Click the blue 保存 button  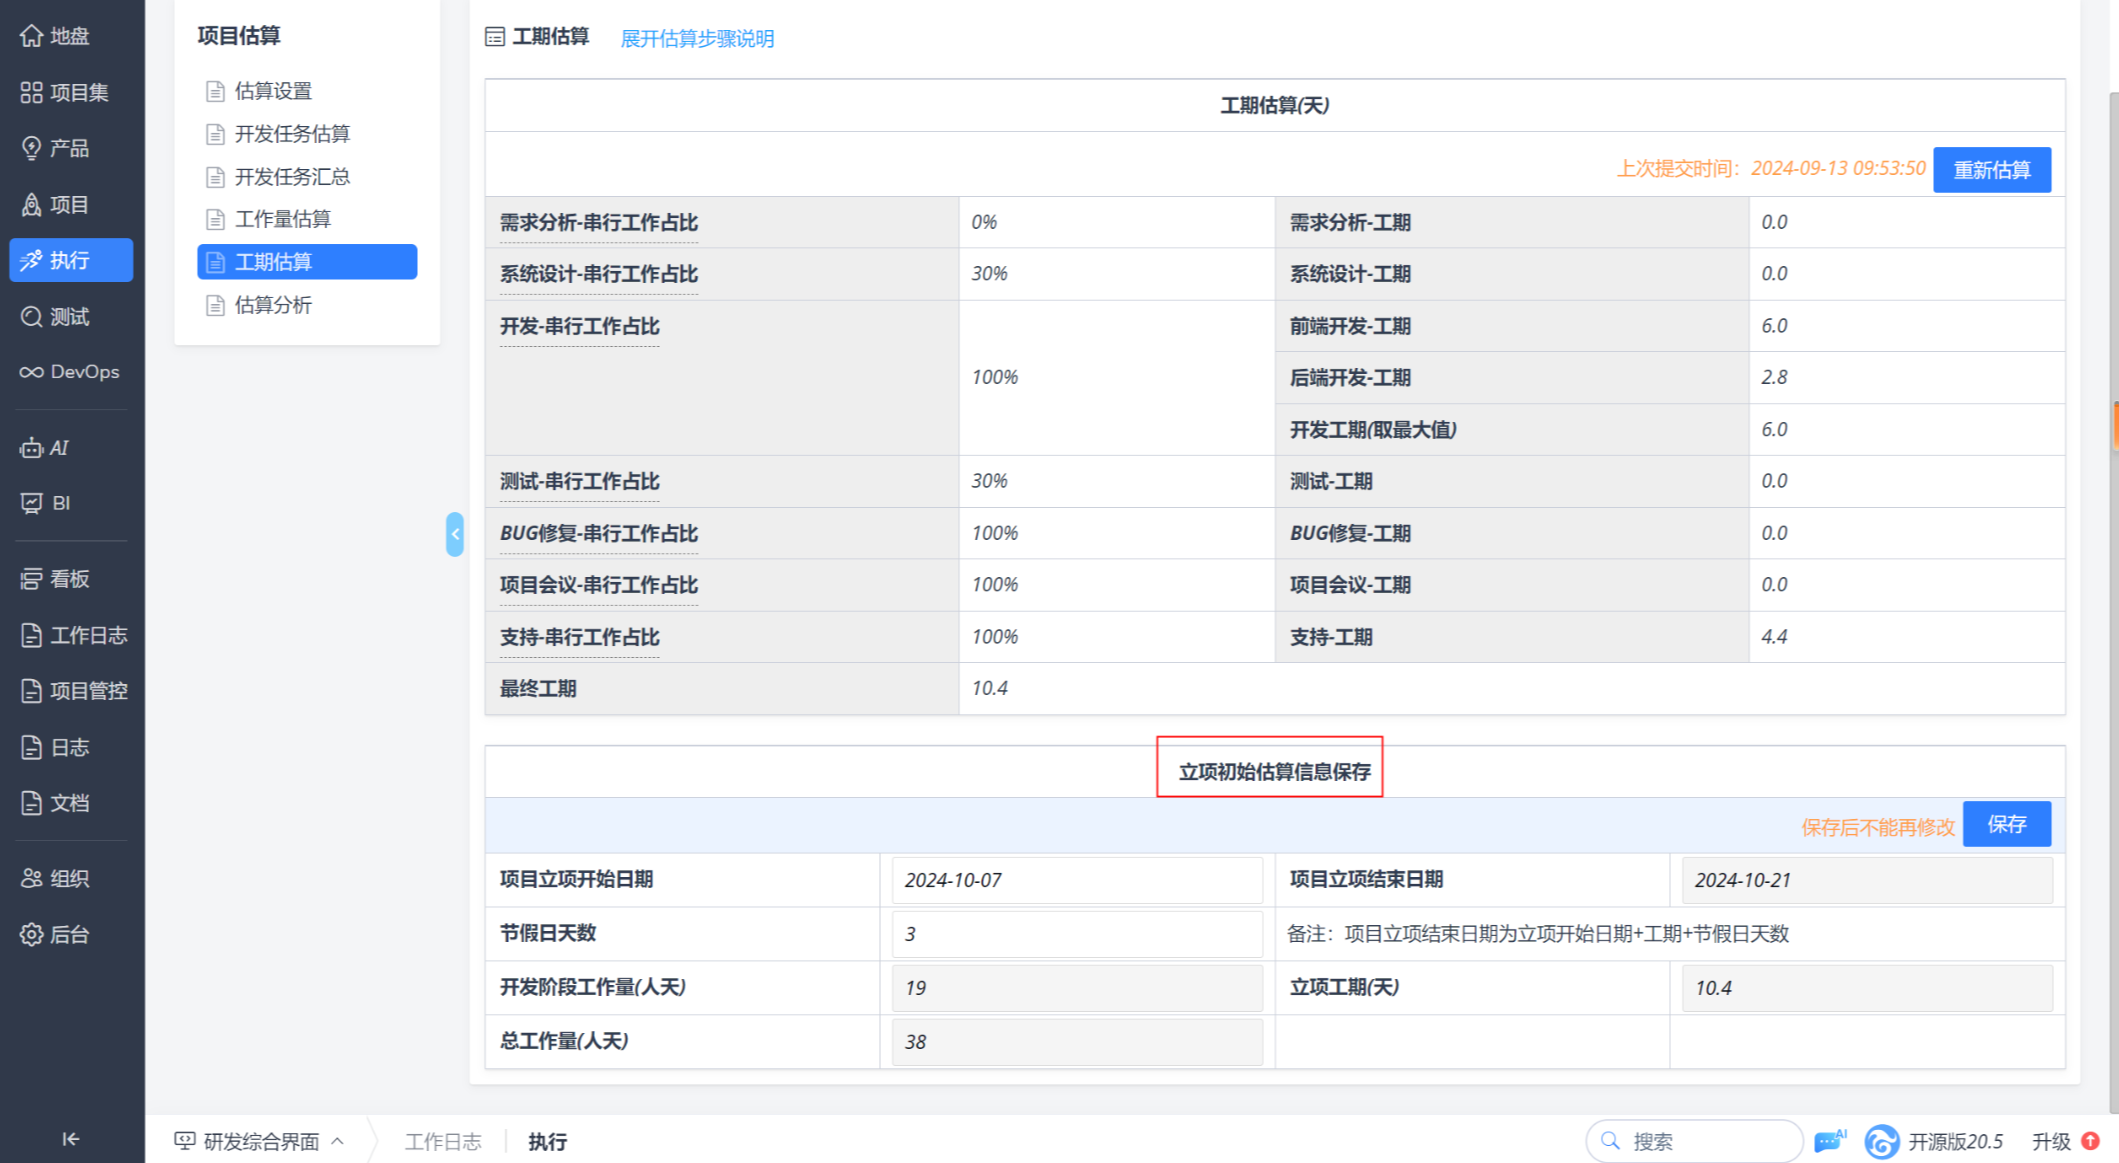coord(2006,824)
